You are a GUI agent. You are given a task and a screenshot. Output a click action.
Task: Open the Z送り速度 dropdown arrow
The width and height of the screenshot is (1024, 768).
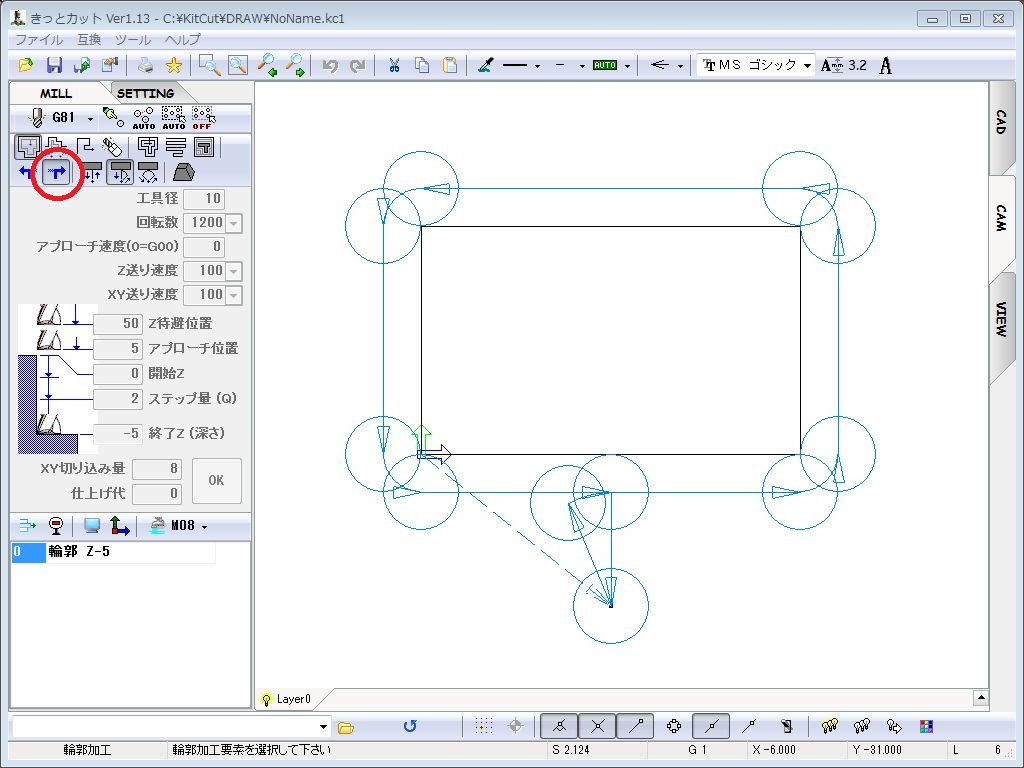coord(234,272)
